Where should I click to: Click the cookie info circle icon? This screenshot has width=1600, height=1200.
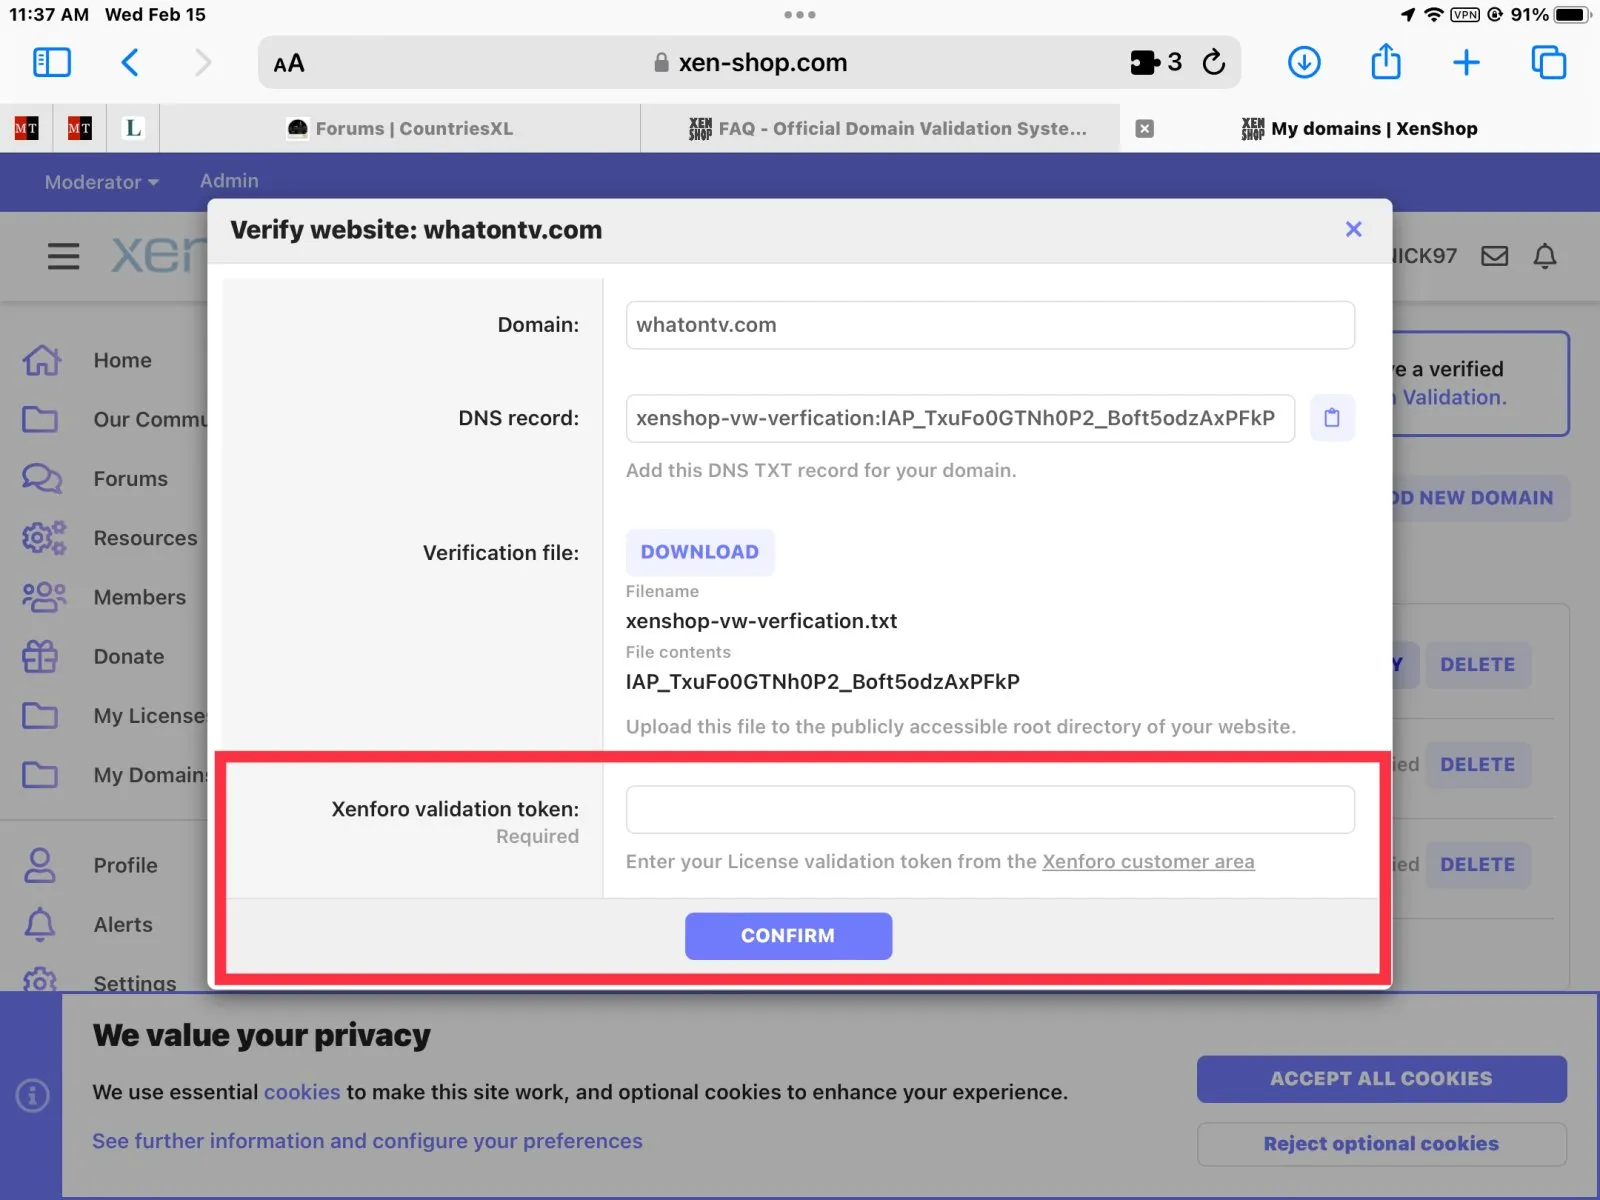[32, 1096]
